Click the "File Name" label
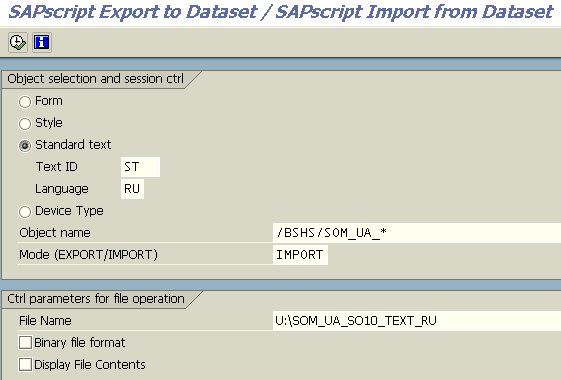 pos(45,321)
